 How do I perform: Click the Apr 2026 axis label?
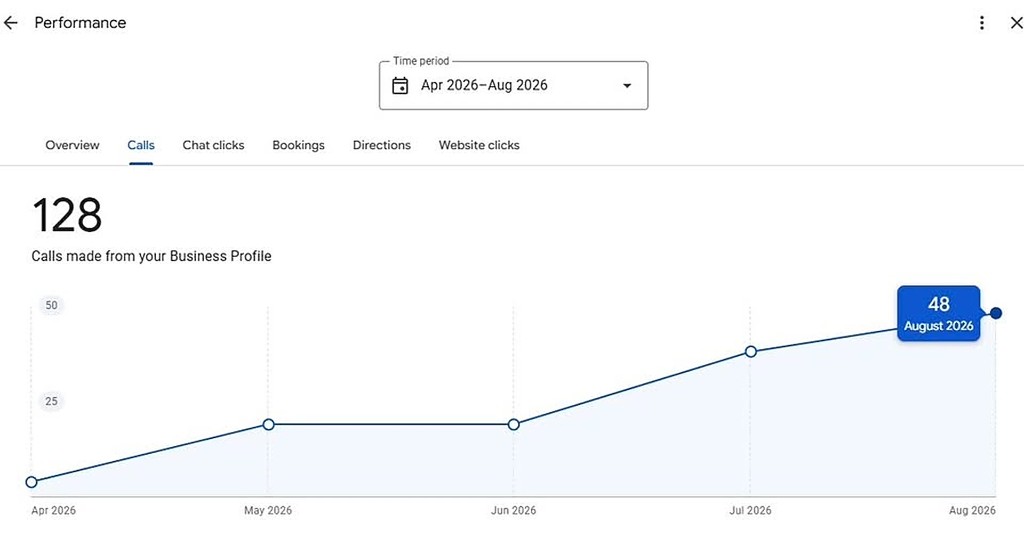[x=54, y=510]
